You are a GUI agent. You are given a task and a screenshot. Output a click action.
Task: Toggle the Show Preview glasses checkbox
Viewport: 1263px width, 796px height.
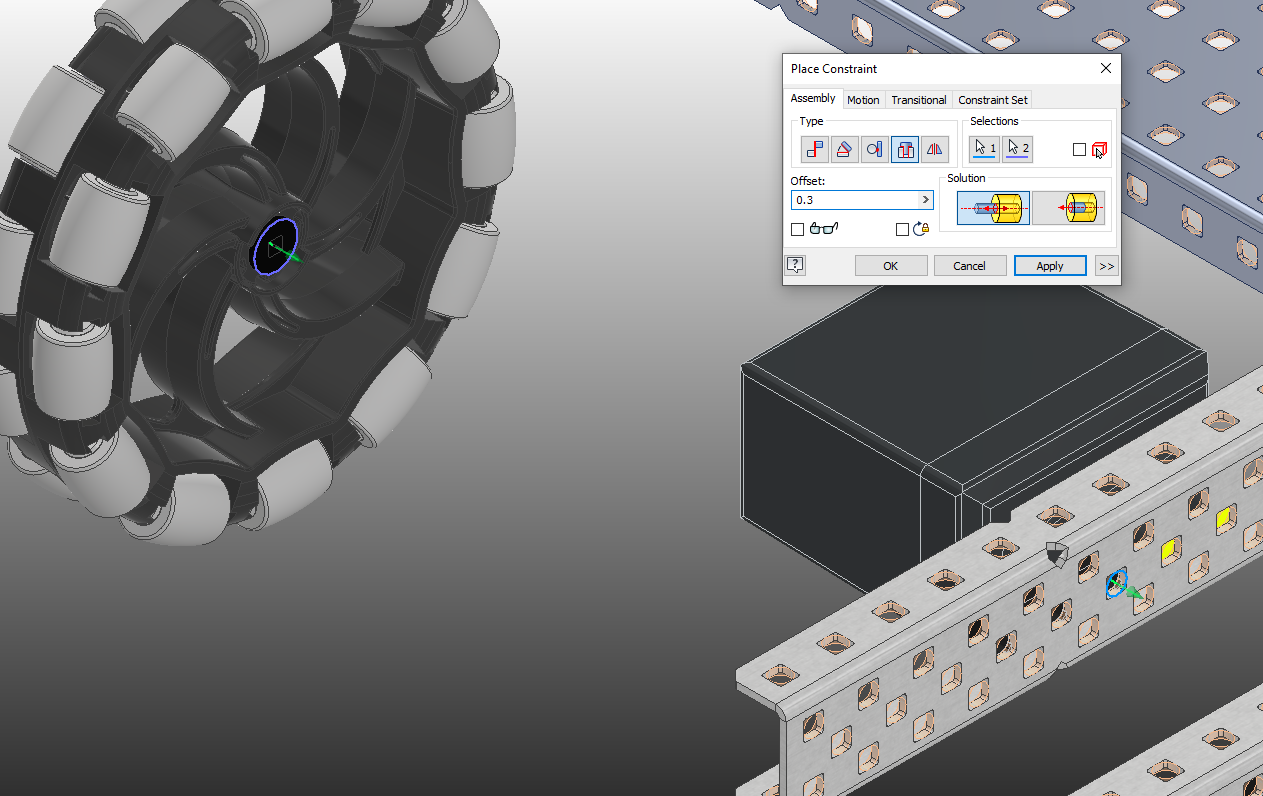coord(797,229)
